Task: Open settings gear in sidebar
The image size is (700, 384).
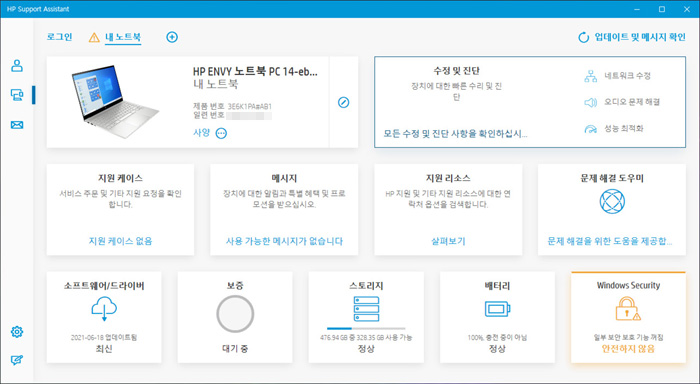Action: click(17, 332)
